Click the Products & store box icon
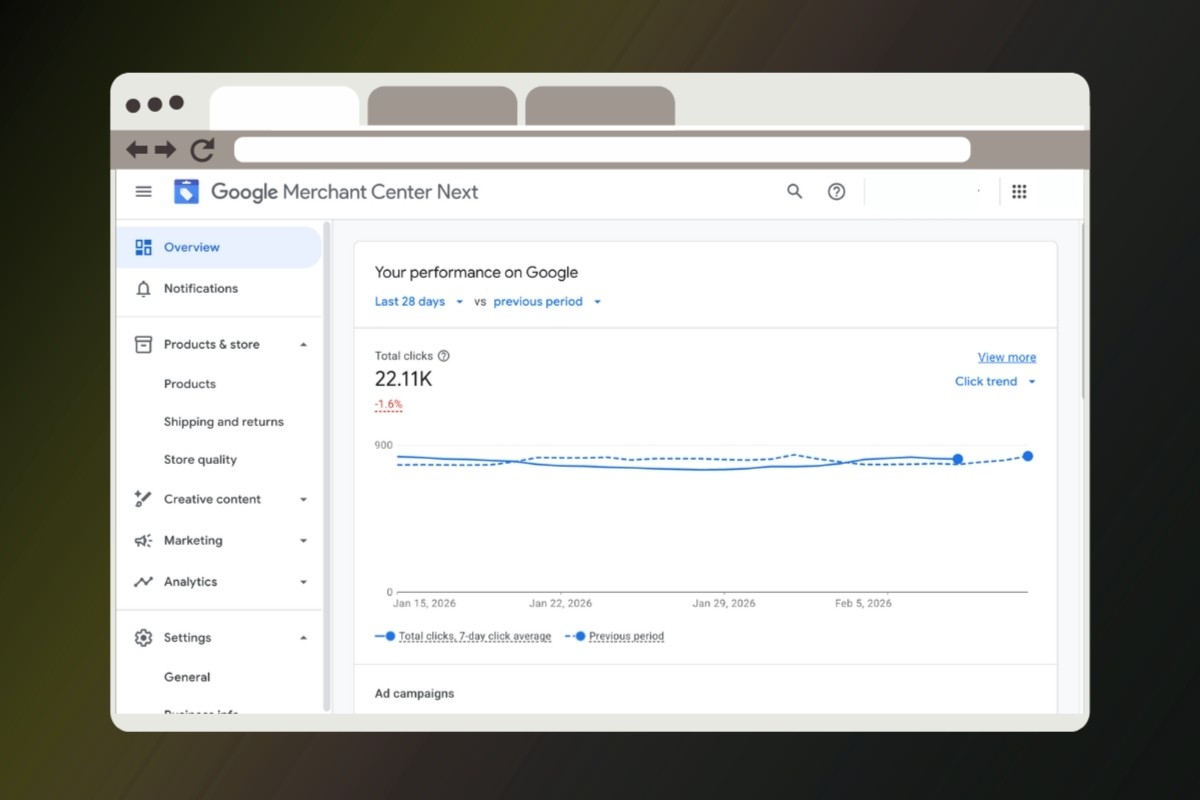The width and height of the screenshot is (1200, 800). (143, 344)
